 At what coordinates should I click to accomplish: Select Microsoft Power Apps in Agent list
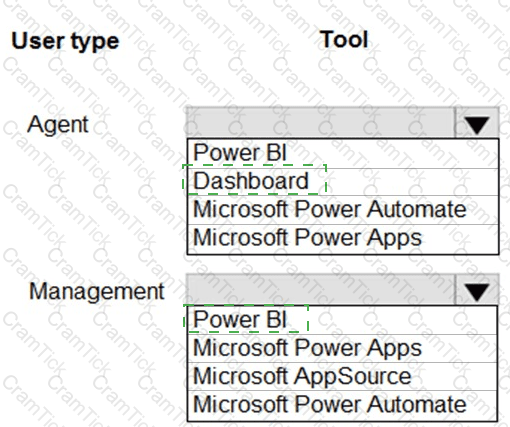coord(343,239)
